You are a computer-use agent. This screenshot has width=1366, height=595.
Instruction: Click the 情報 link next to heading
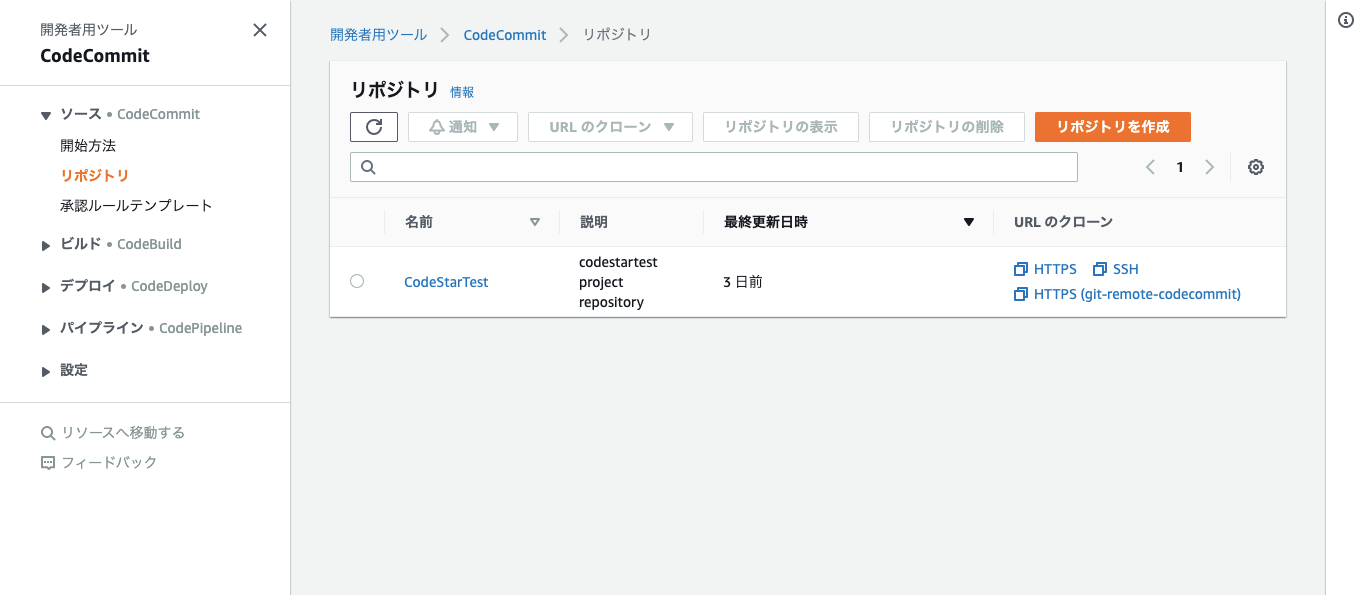point(462,91)
